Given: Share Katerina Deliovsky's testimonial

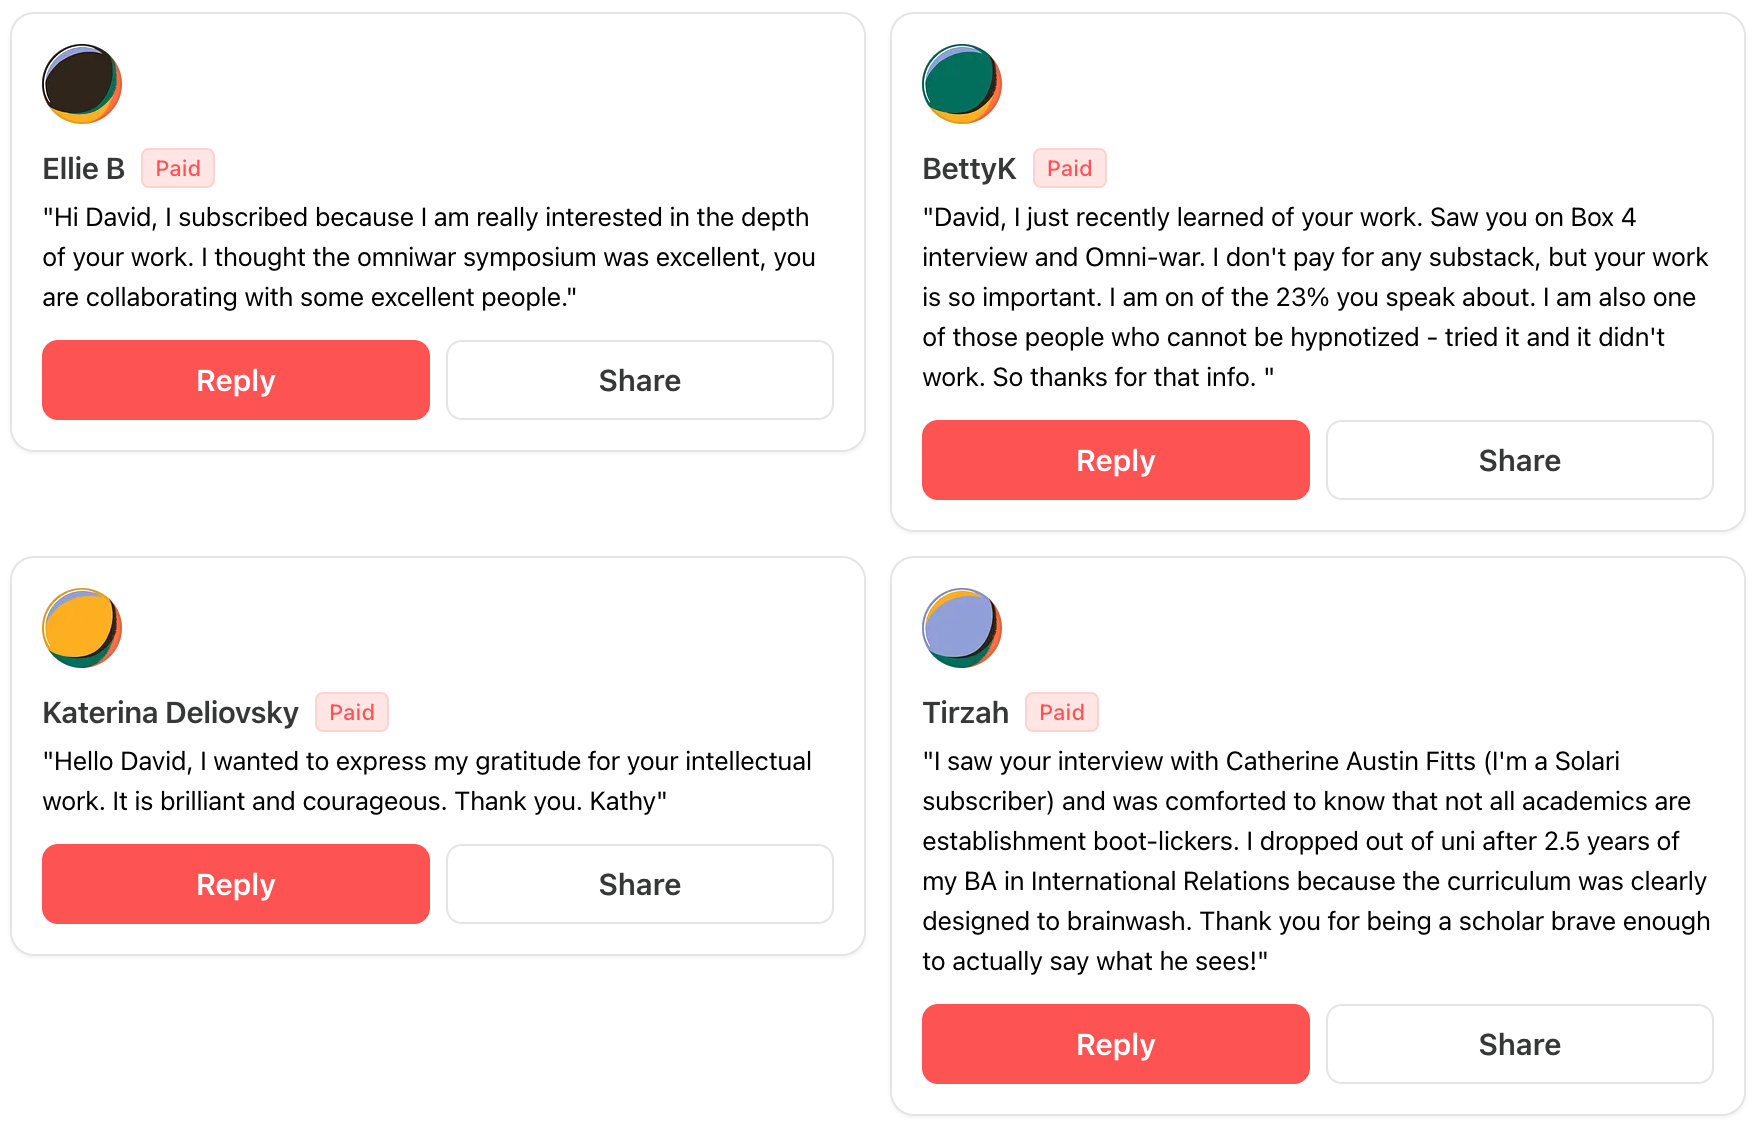Looking at the screenshot, I should point(639,884).
